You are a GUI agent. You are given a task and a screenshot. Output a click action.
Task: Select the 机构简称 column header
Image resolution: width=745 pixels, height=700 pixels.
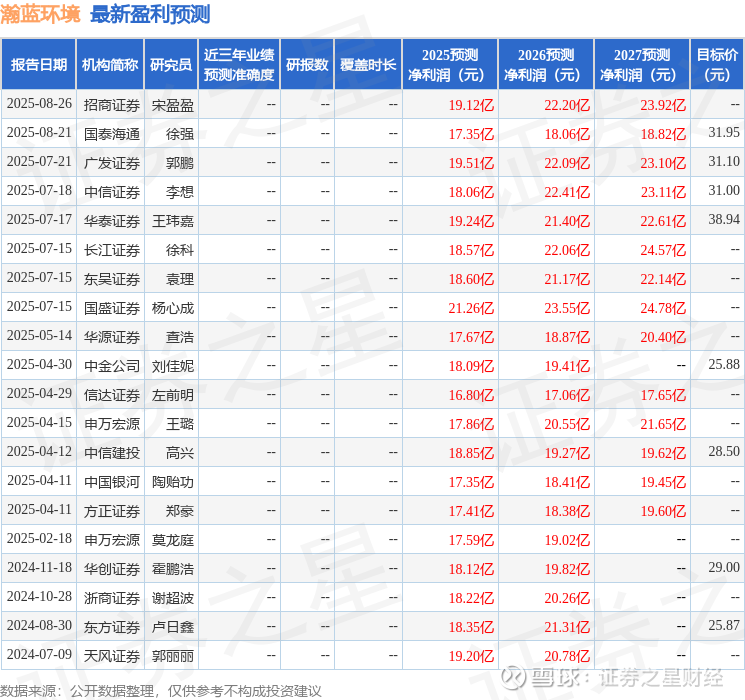[x=110, y=64]
